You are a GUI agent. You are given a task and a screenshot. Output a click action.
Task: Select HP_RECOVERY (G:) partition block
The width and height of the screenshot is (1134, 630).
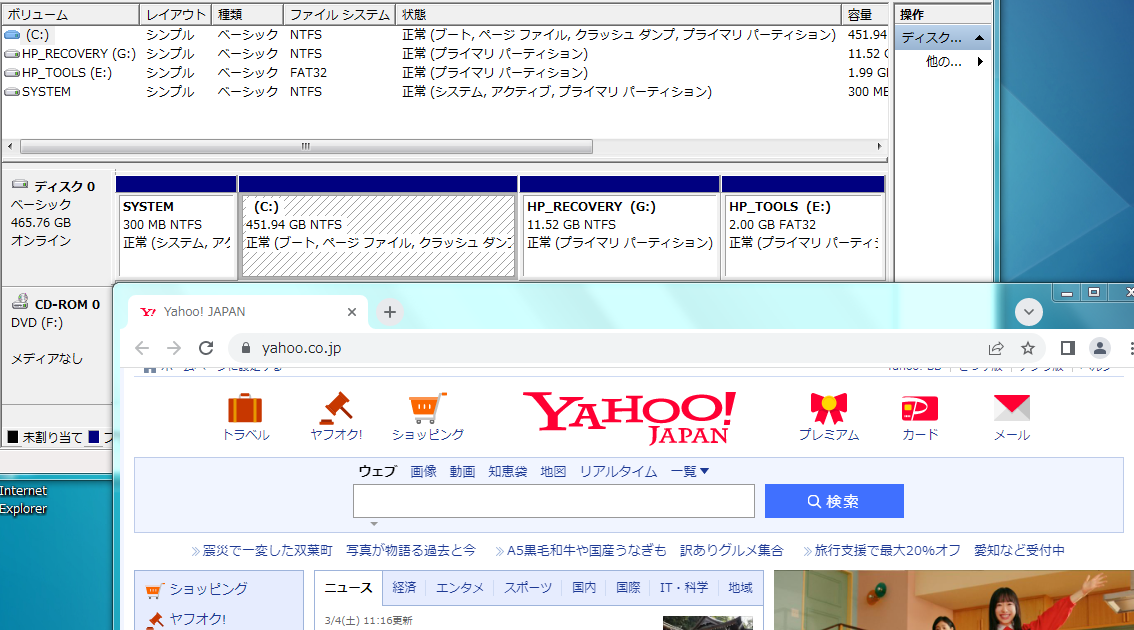[x=620, y=236]
